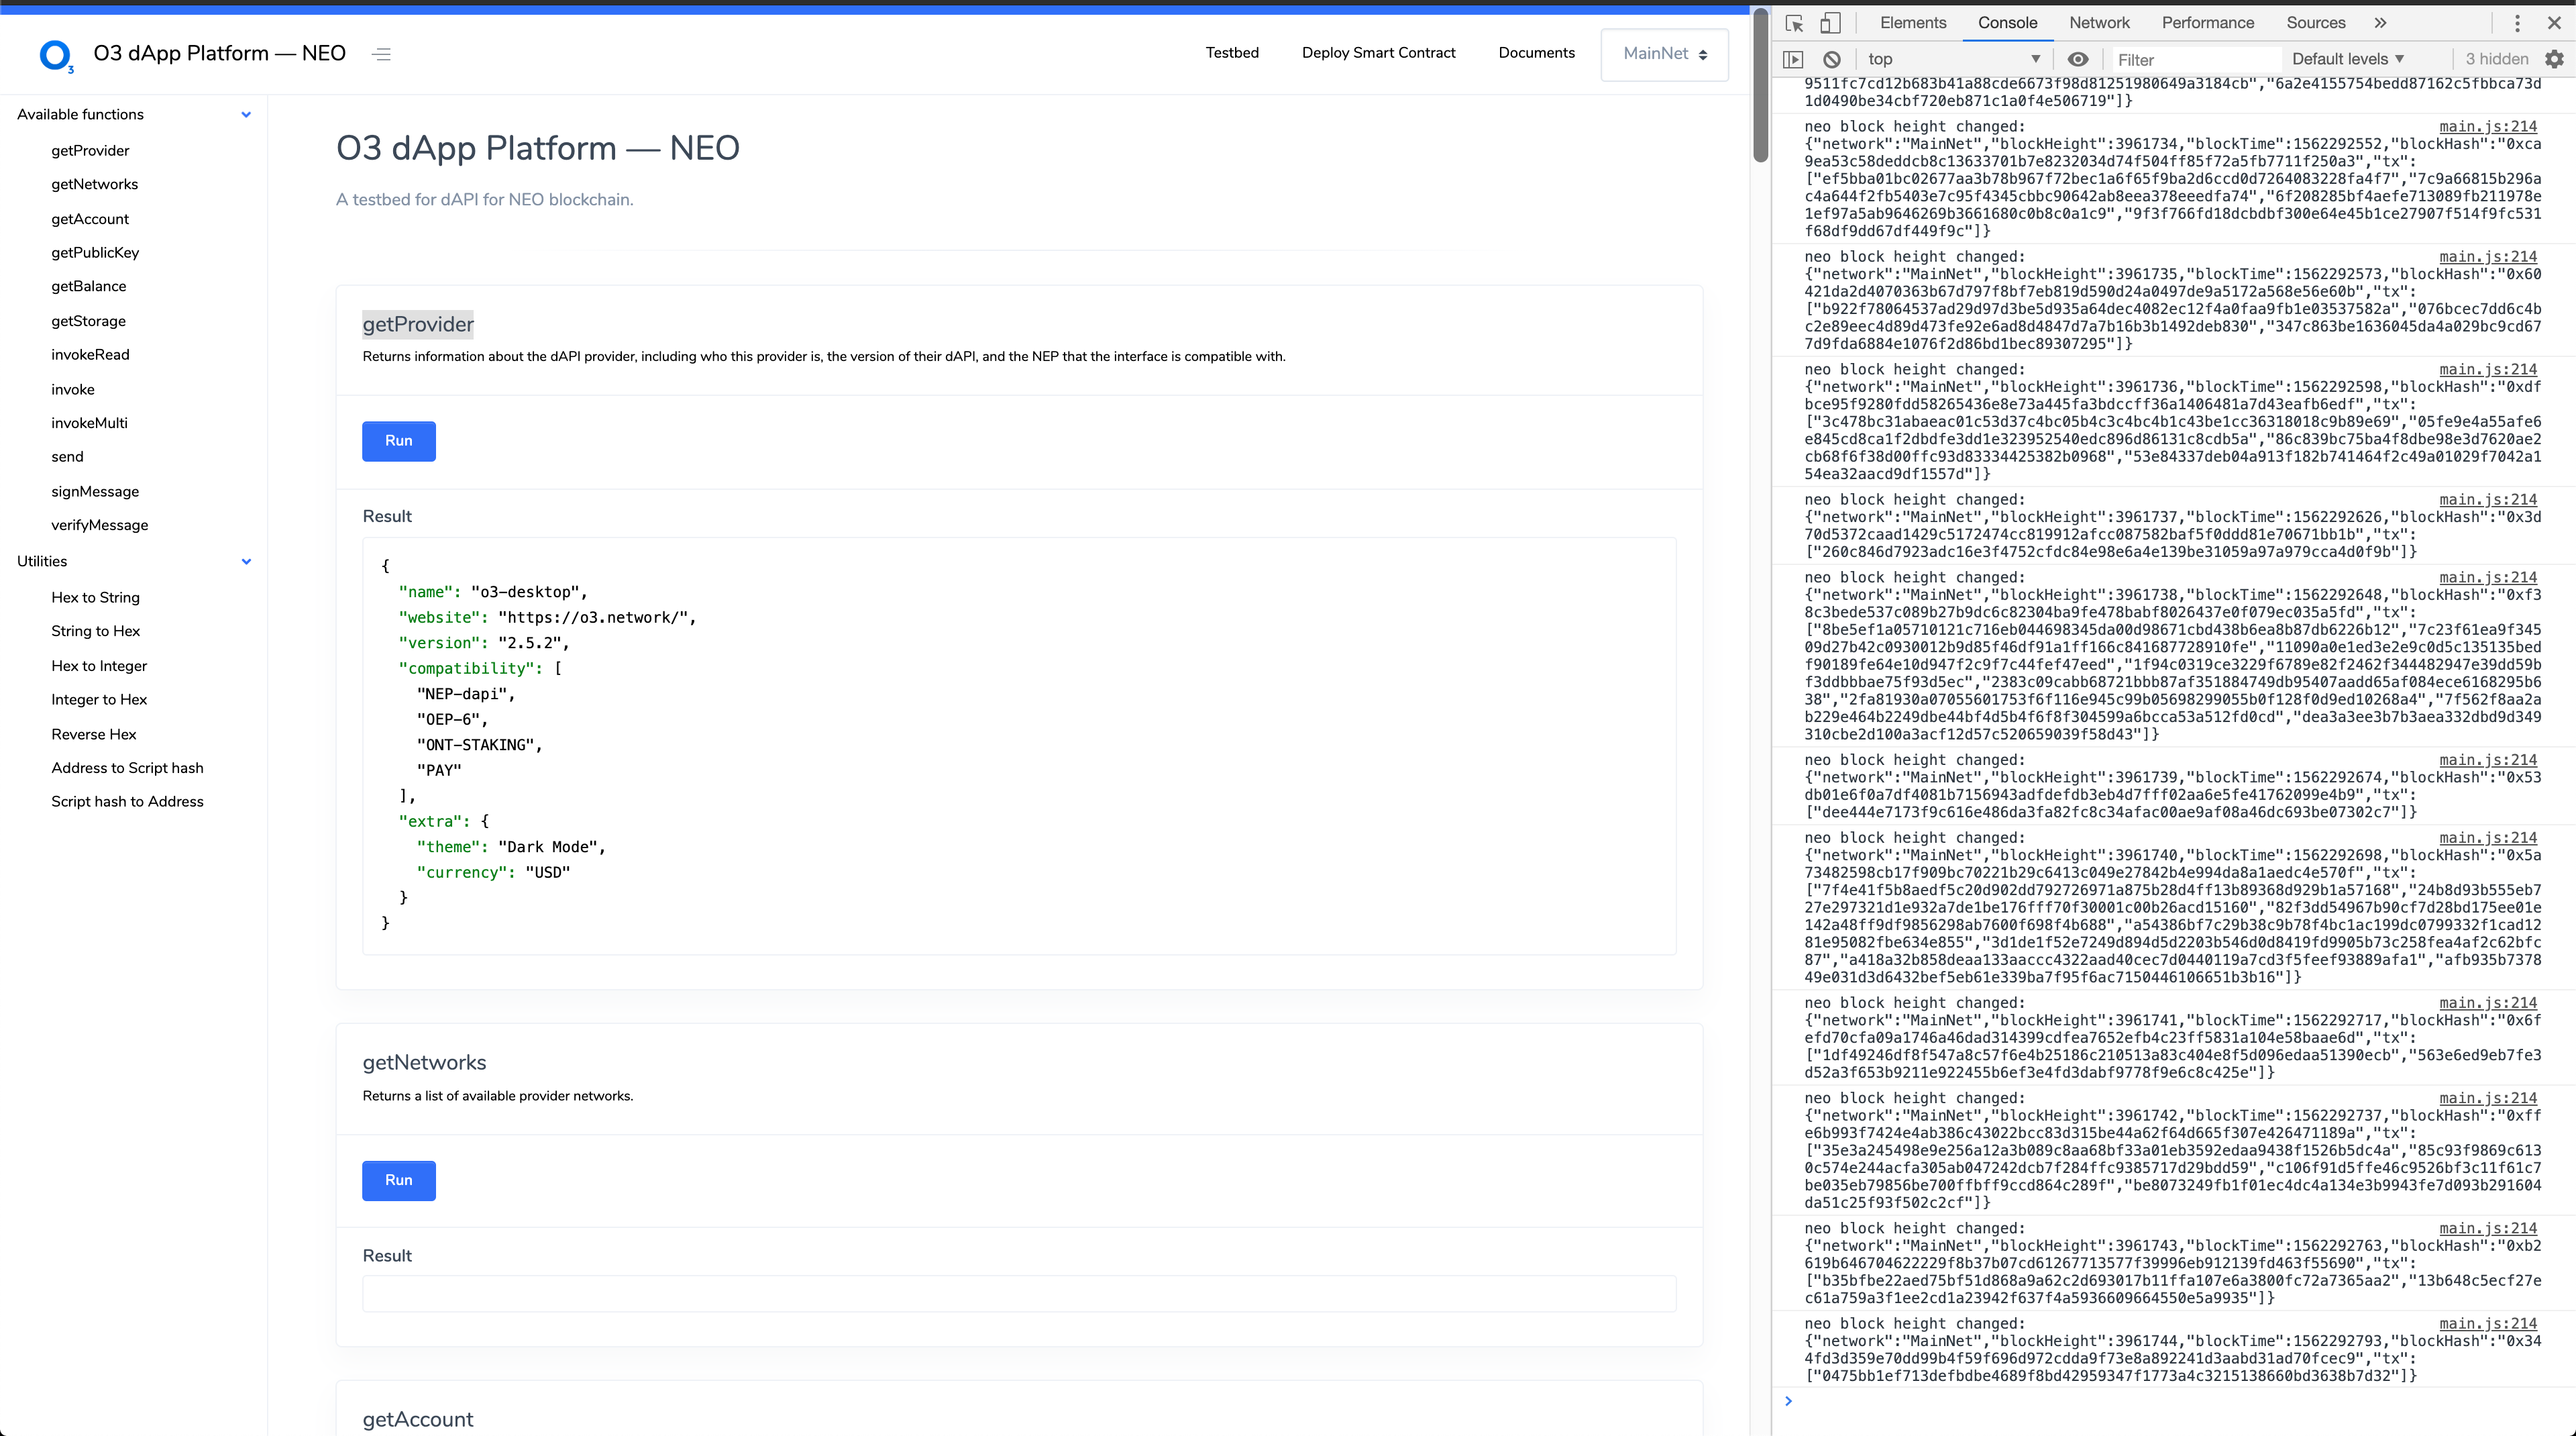
Task: Select signMessage in sidebar
Action: [95, 492]
